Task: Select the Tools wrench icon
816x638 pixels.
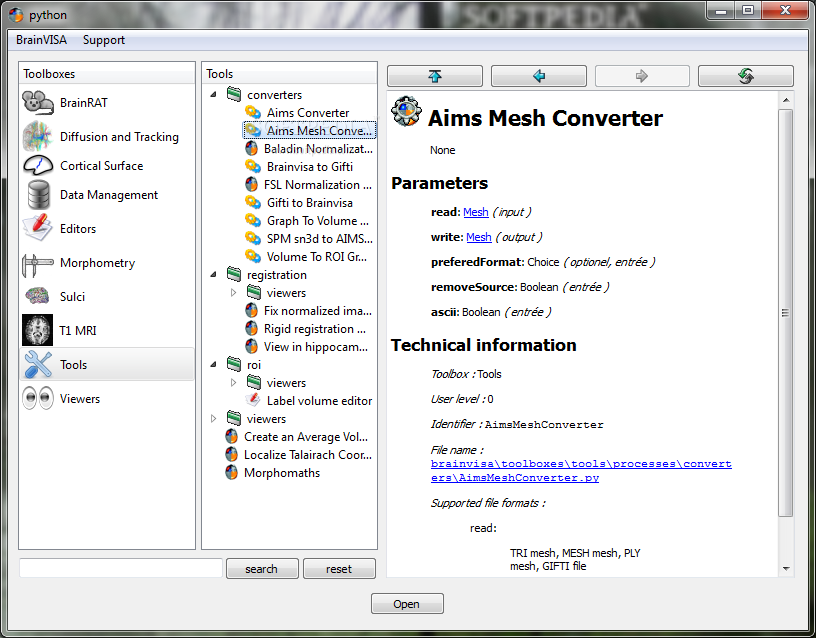Action: (38, 364)
